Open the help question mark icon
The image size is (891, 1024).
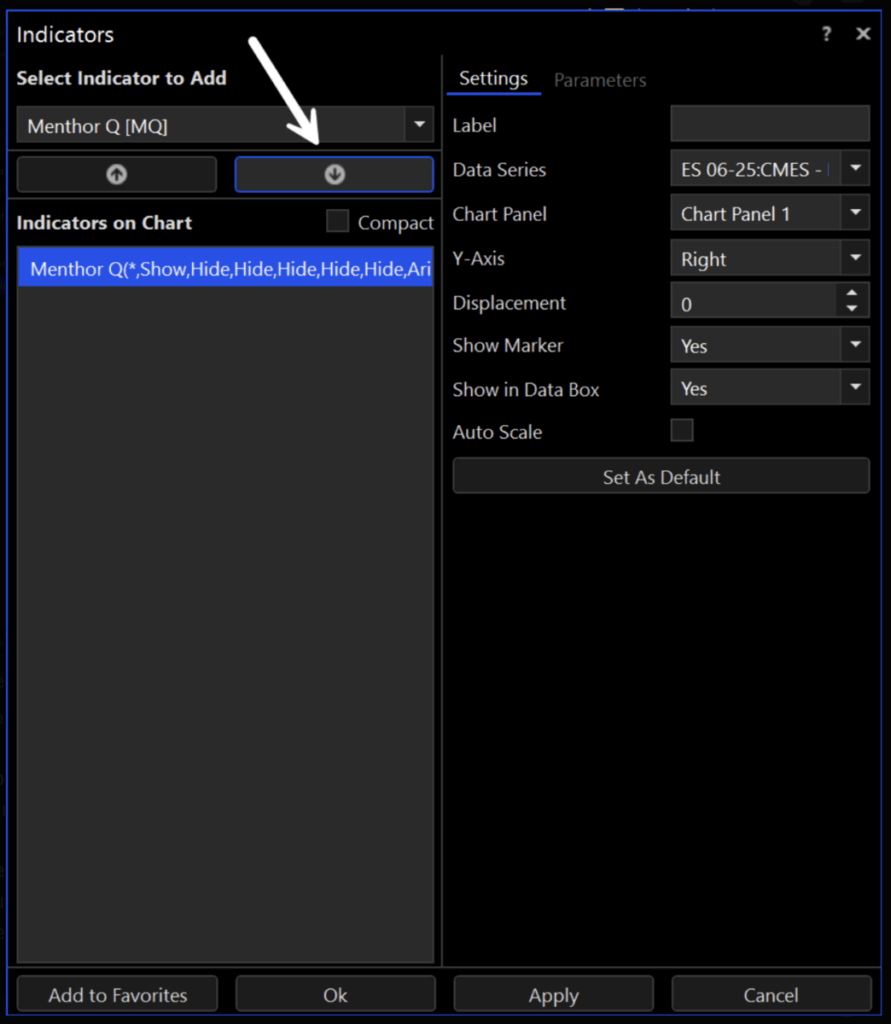[826, 33]
